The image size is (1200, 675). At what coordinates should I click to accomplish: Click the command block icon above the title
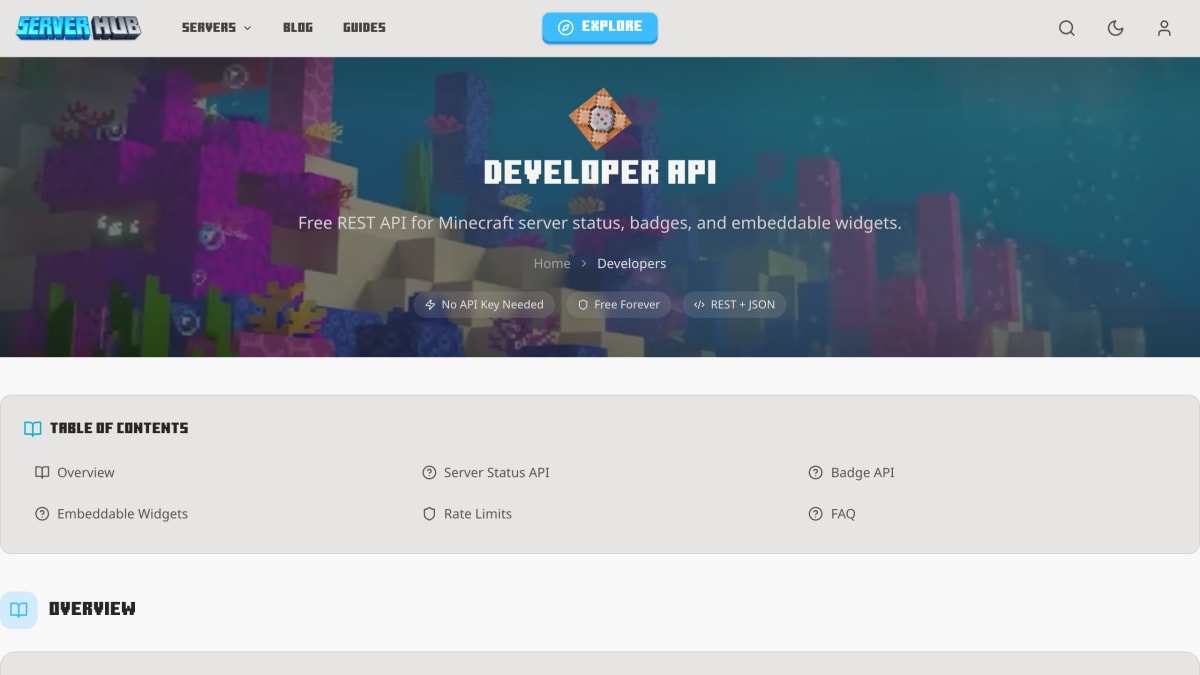[x=600, y=119]
